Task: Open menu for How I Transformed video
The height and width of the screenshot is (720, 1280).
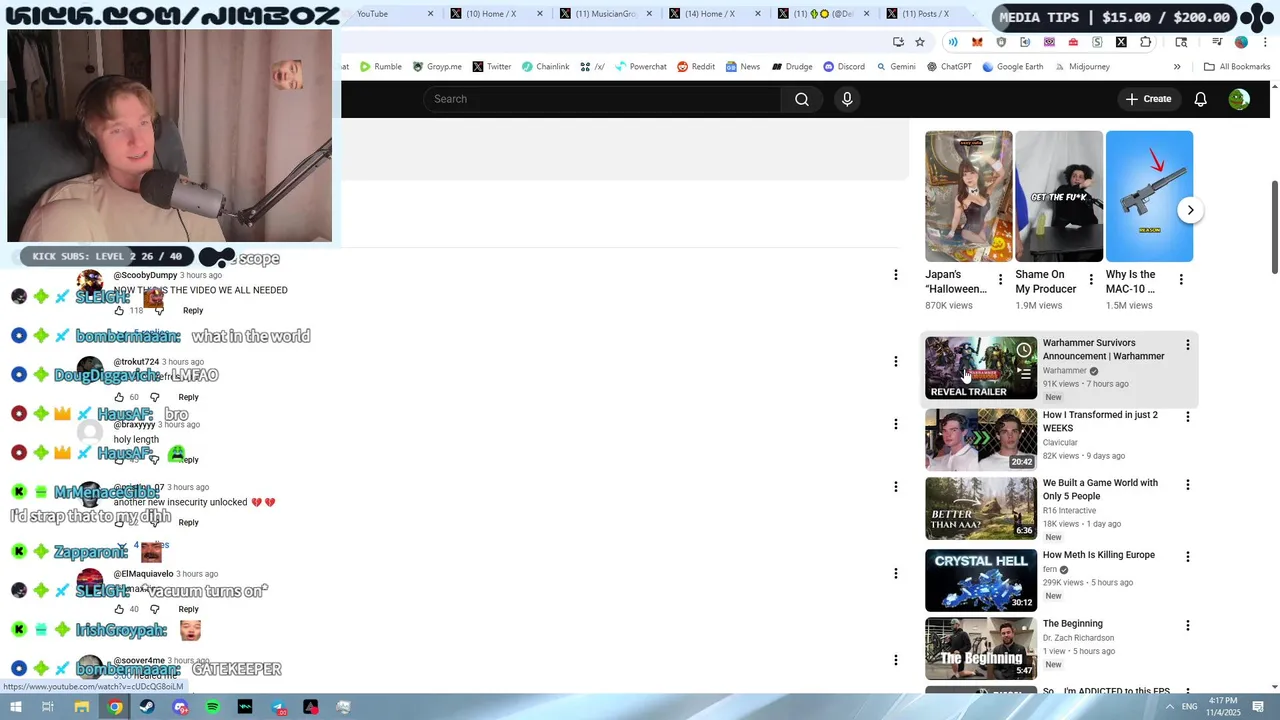Action: tap(1188, 417)
